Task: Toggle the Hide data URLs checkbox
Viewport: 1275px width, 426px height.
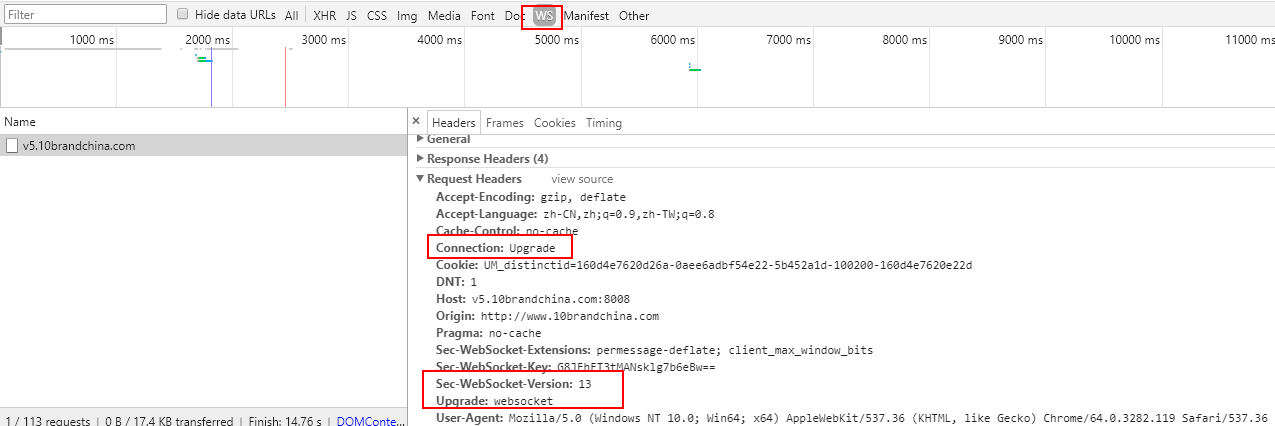Action: pos(182,15)
